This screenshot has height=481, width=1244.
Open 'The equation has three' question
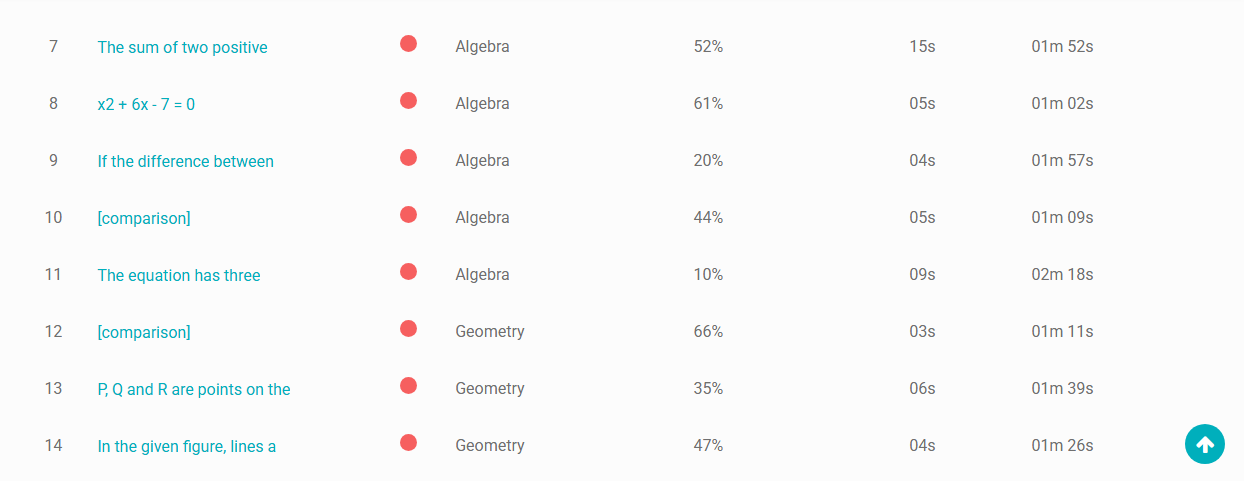[179, 275]
